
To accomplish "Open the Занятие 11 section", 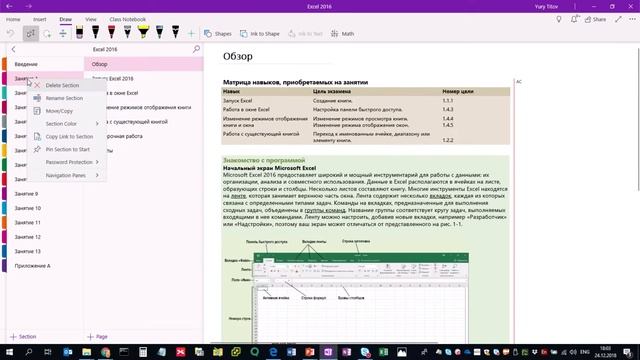I will click(45, 222).
